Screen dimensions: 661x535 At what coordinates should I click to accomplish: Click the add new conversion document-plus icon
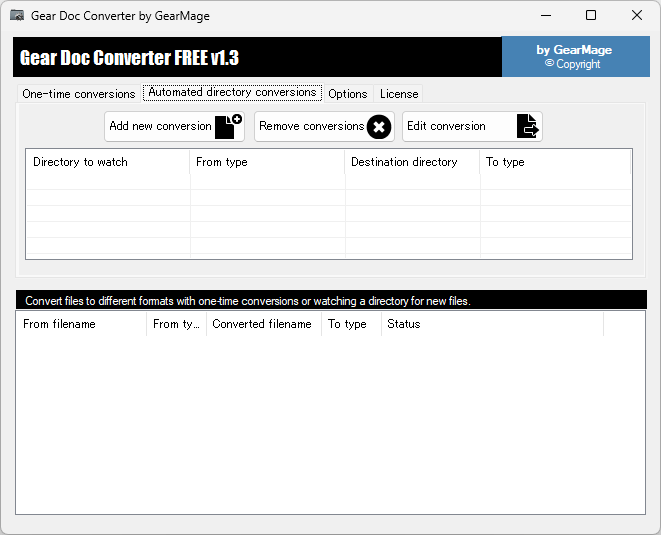click(x=229, y=127)
